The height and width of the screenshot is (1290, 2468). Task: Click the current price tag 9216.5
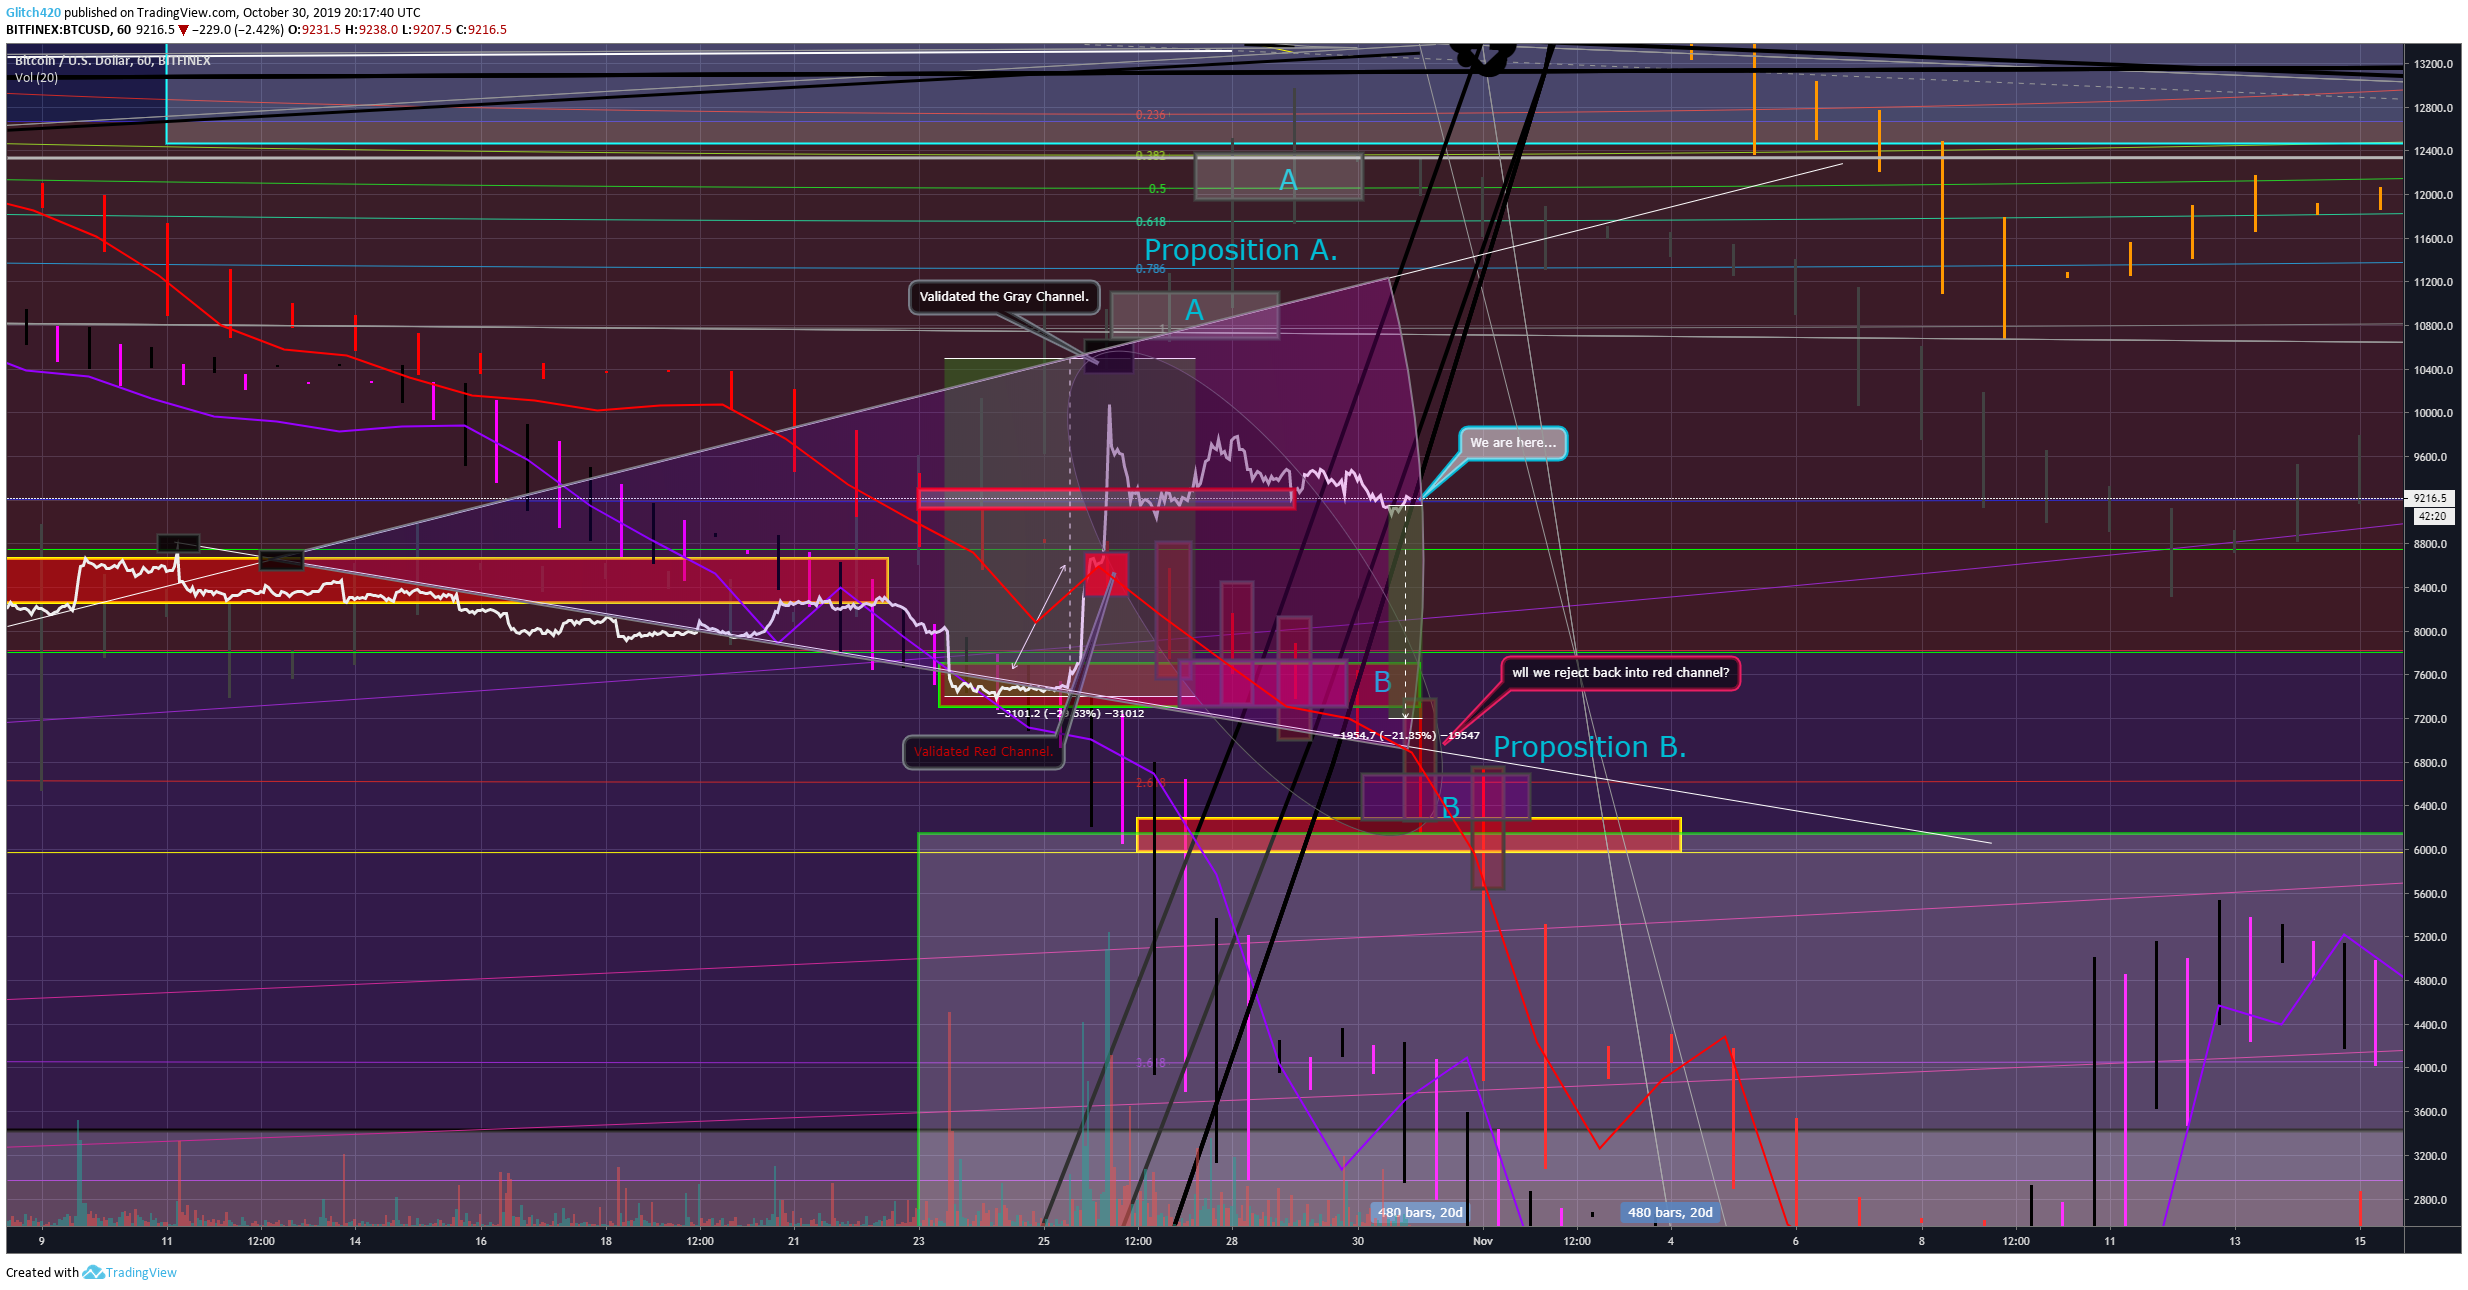point(2430,498)
